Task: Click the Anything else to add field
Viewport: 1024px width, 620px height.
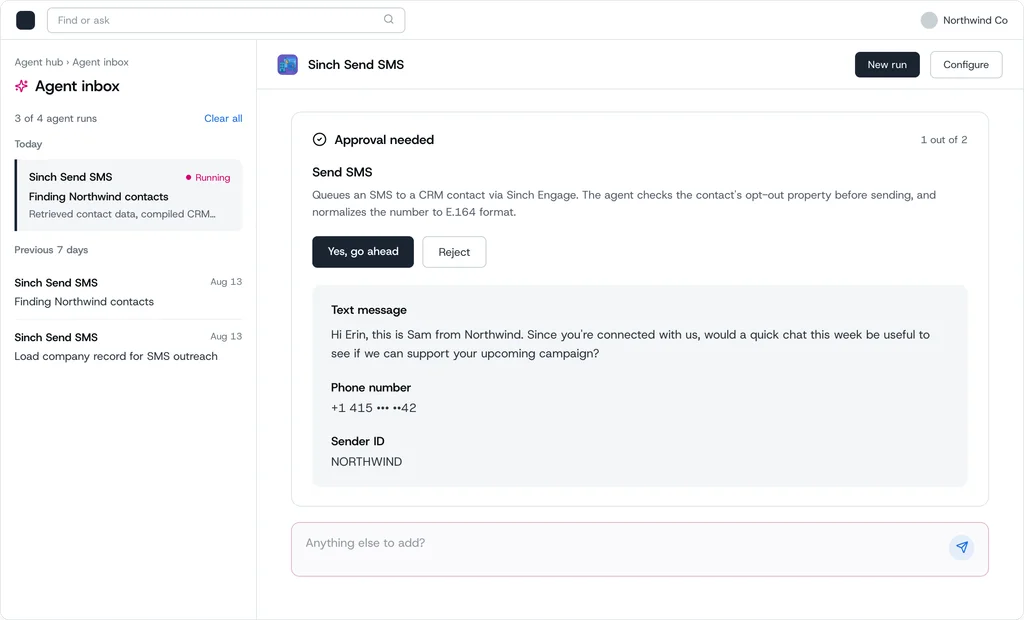Action: coord(639,549)
